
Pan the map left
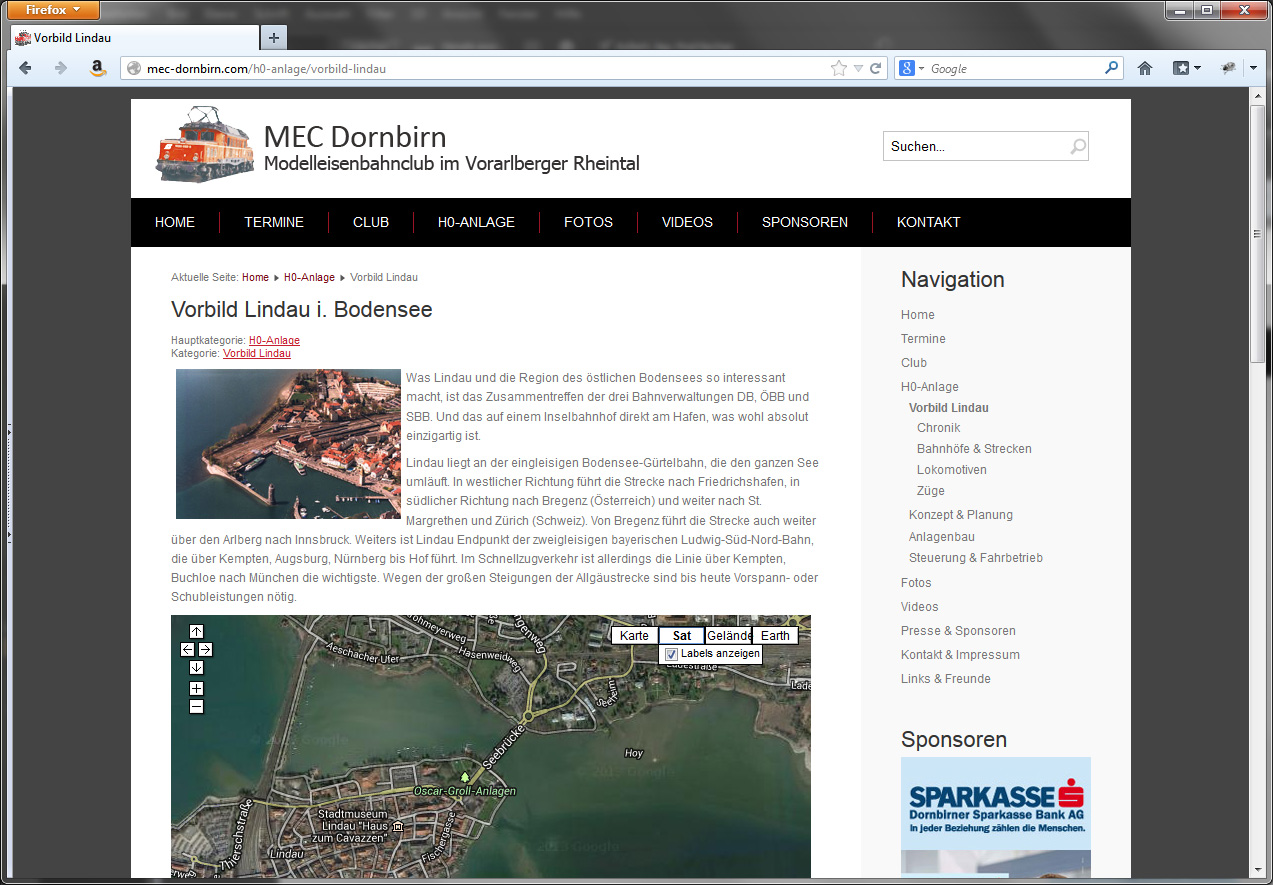187,649
